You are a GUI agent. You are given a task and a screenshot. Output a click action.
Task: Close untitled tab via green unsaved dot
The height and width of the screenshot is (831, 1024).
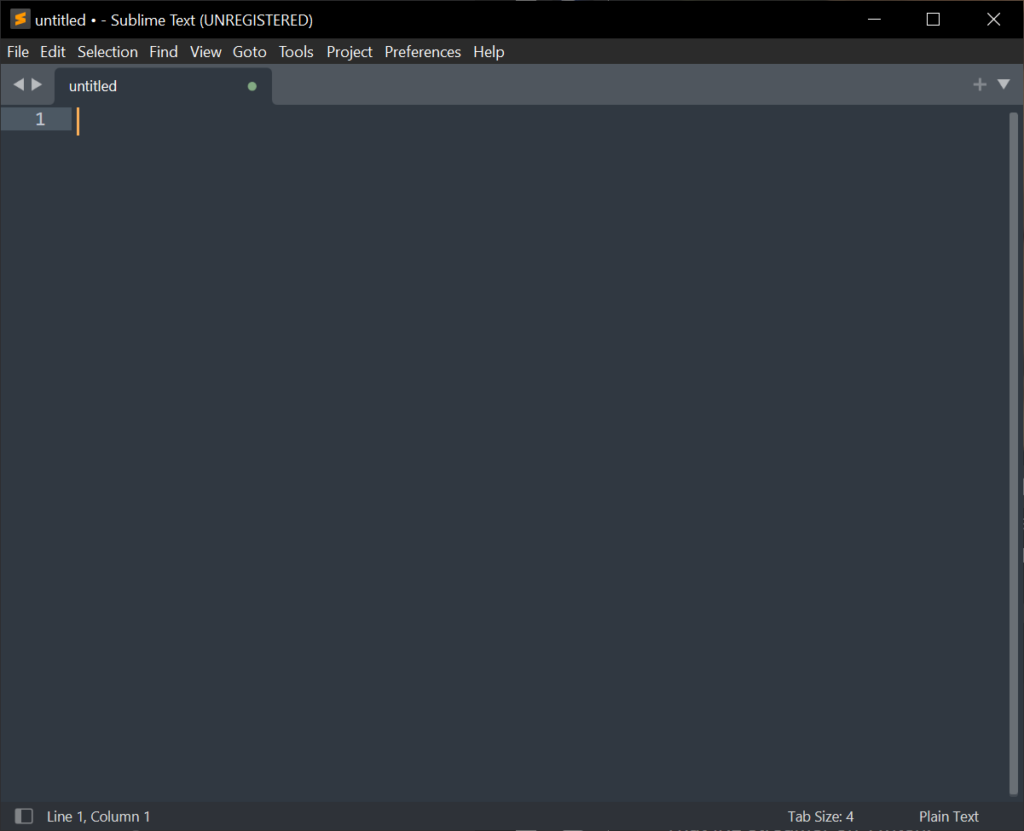point(252,86)
